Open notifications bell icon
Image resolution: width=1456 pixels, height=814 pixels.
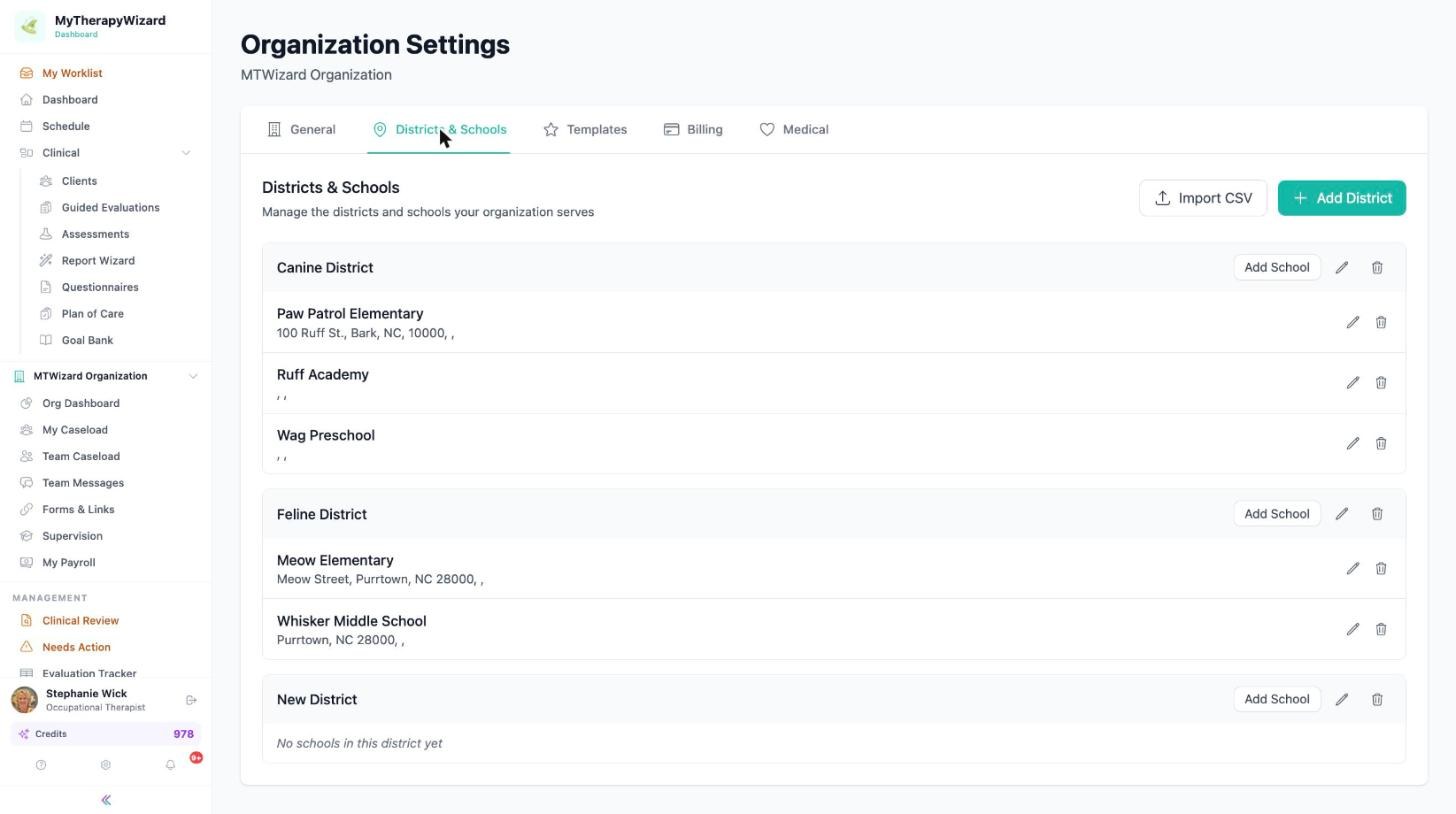click(170, 766)
